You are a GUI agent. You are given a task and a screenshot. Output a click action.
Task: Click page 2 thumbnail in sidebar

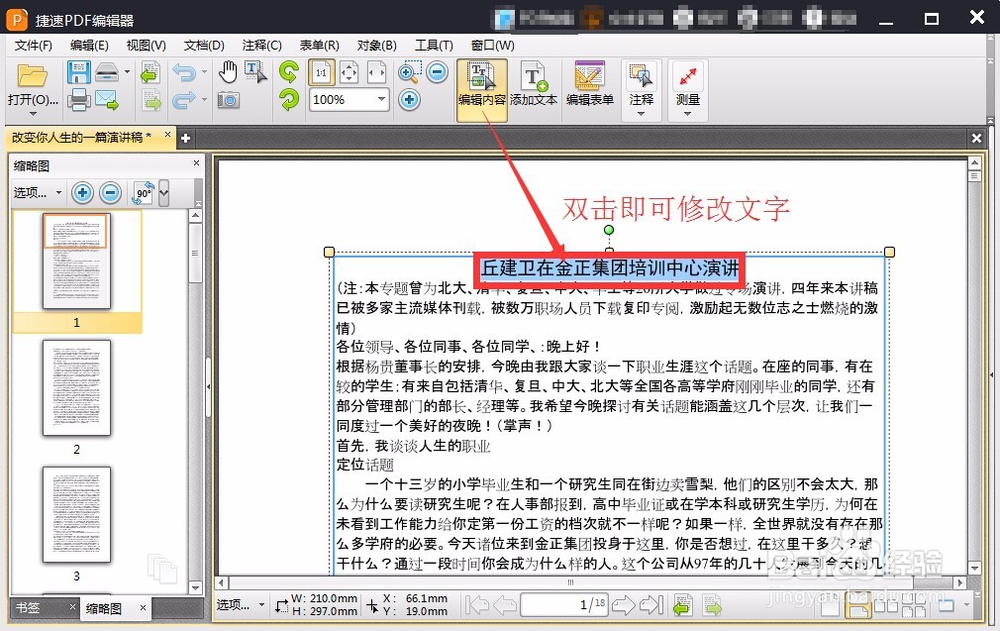[75, 388]
